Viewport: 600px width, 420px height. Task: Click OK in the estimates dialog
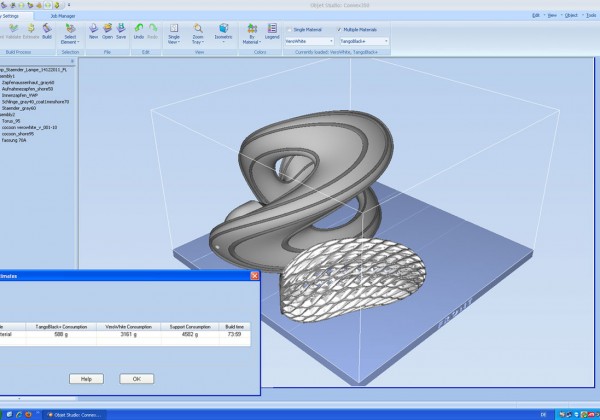pos(137,379)
